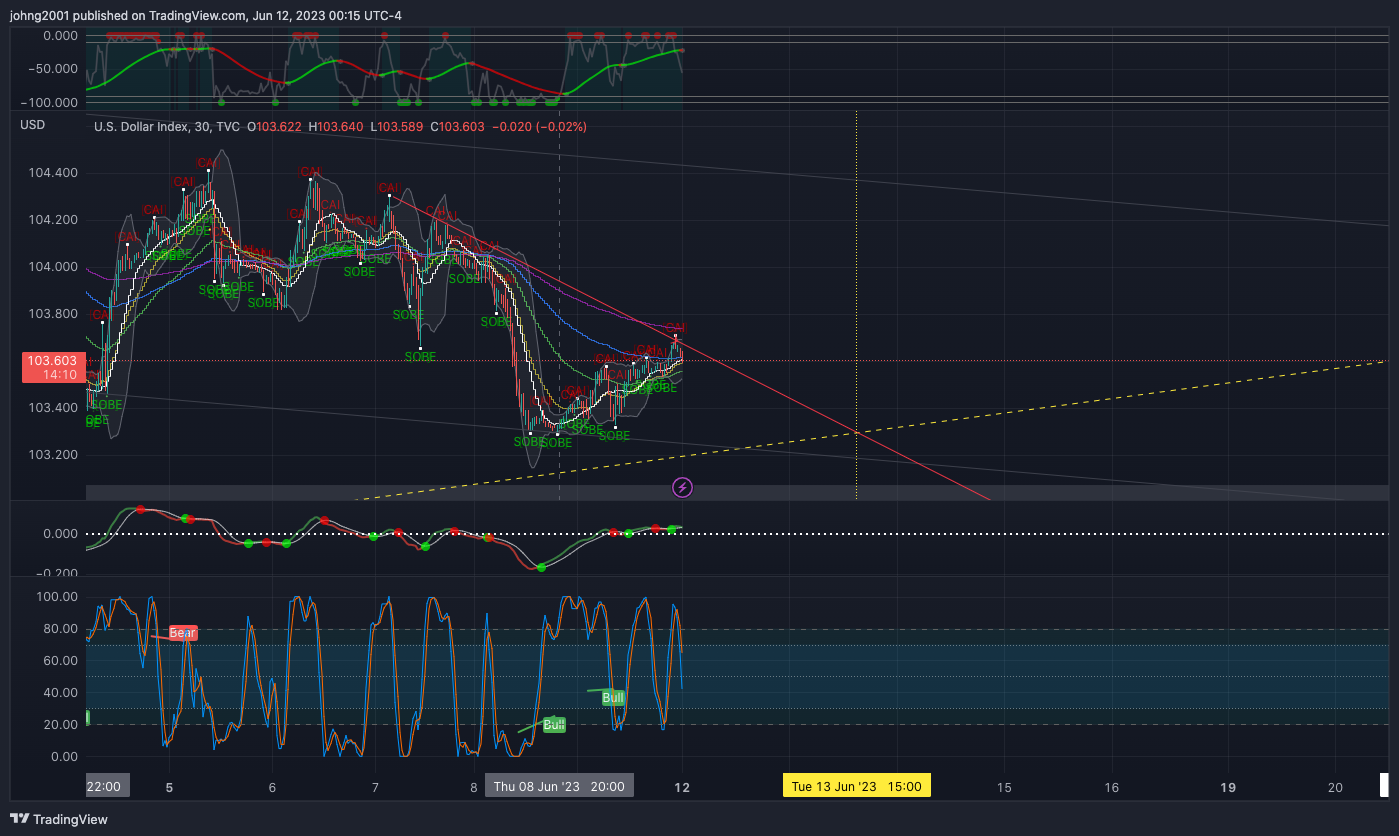Viewport: 1399px width, 836px height.
Task: Click the purple lightning bolt icon
Action: coord(683,488)
